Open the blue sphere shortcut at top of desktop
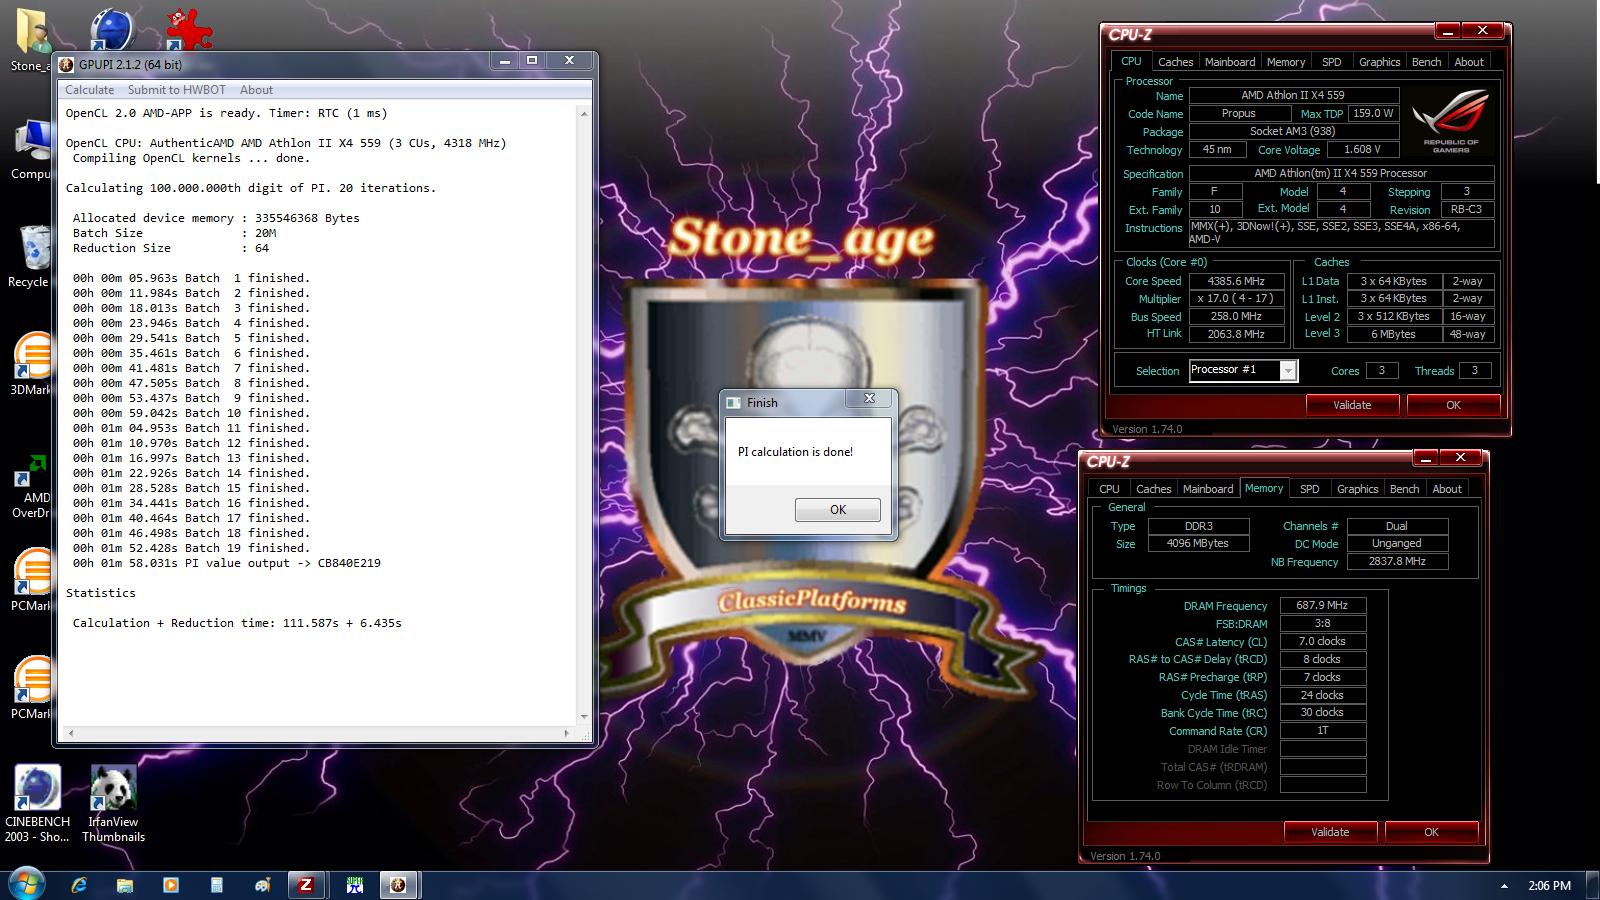This screenshot has height=900, width=1600. 112,30
